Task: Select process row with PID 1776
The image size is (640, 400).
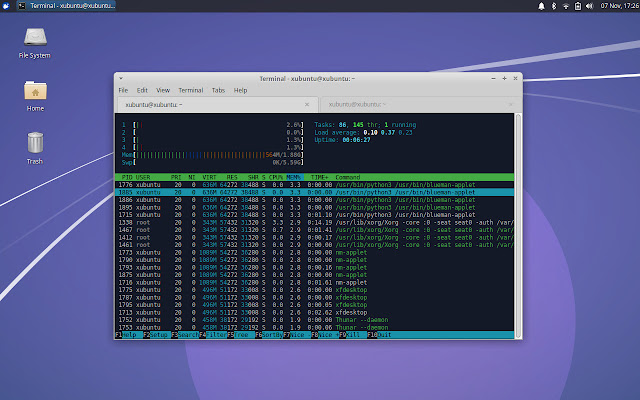Action: click(x=314, y=185)
